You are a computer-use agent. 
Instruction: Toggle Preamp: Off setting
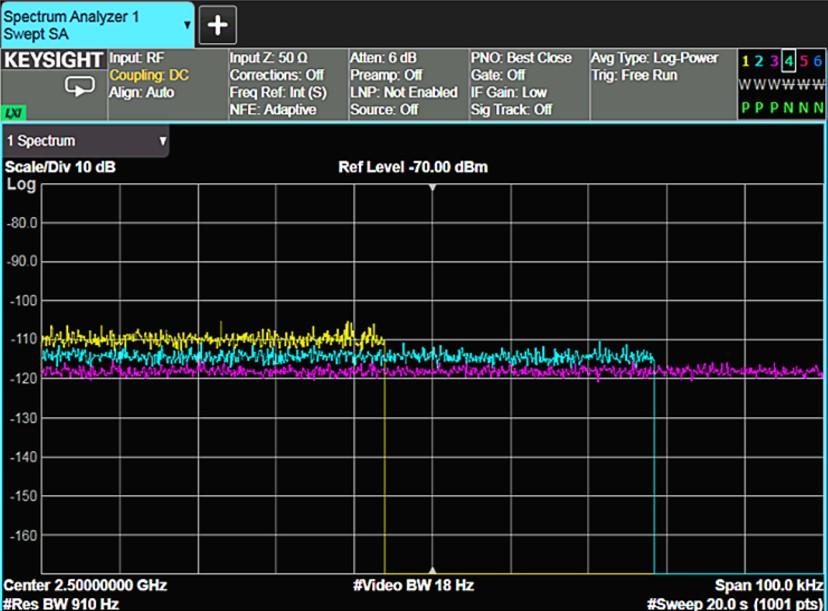(x=386, y=75)
